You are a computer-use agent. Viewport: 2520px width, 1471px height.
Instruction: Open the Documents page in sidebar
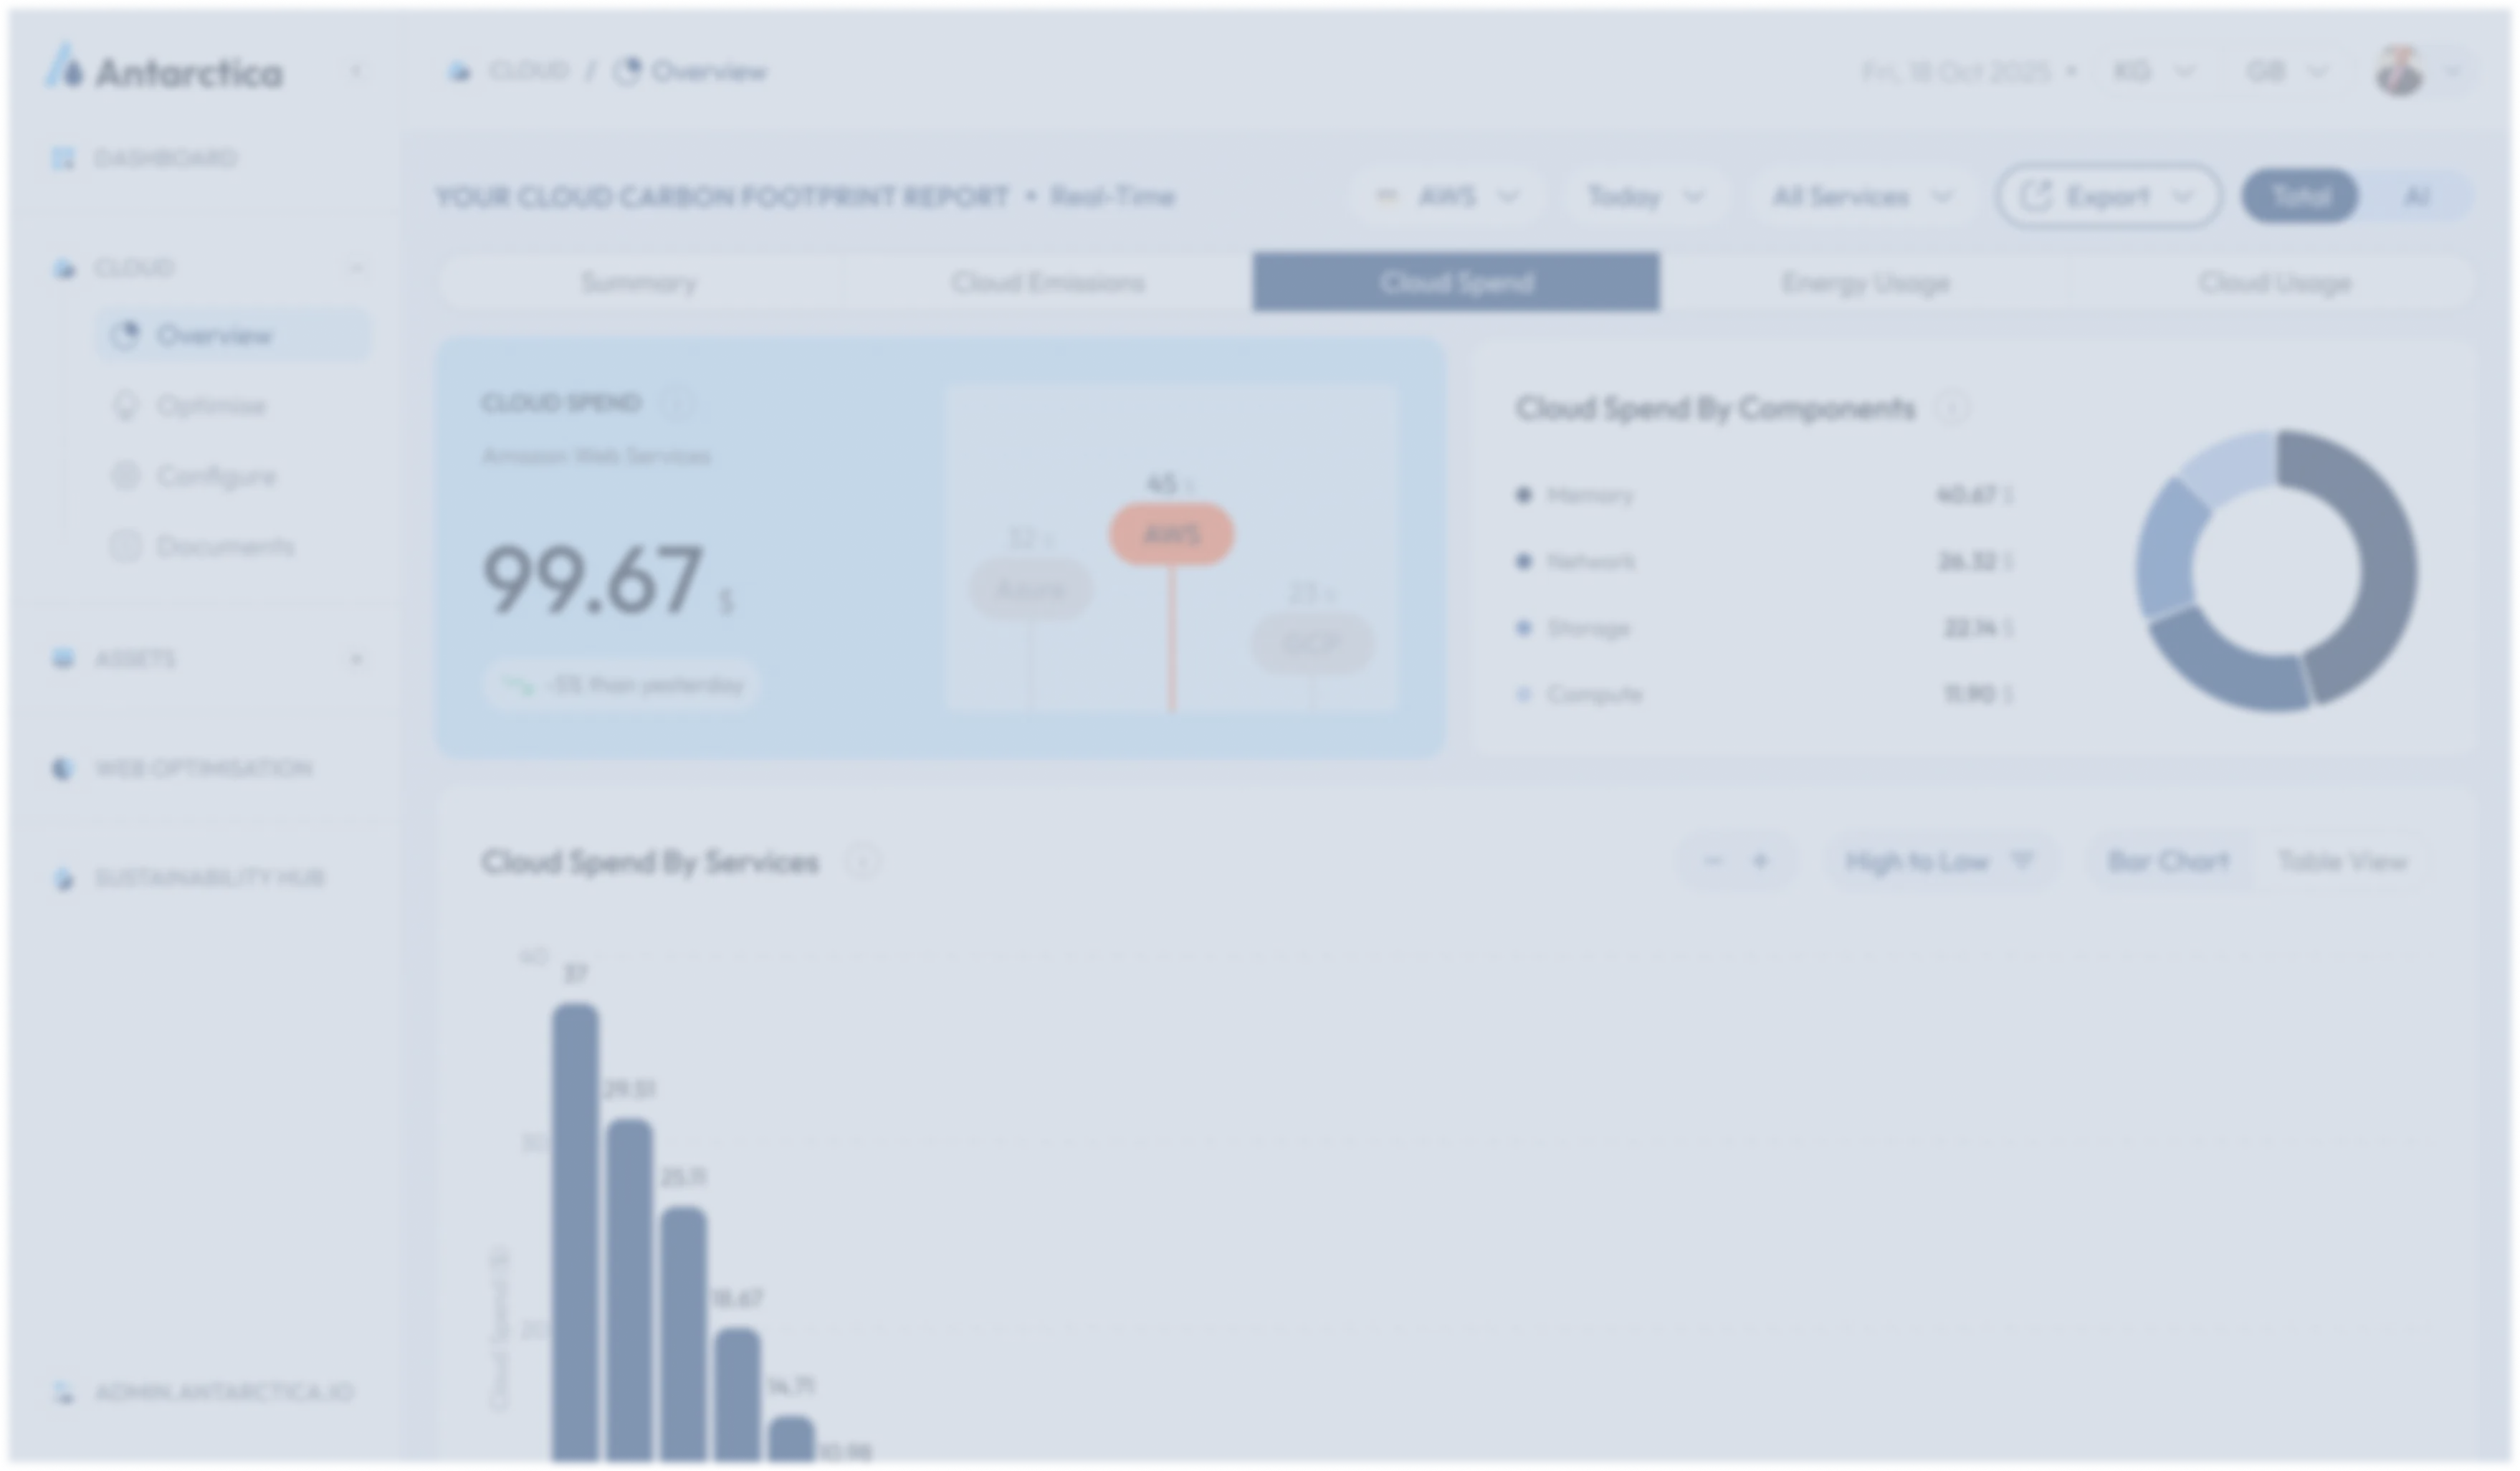point(225,546)
